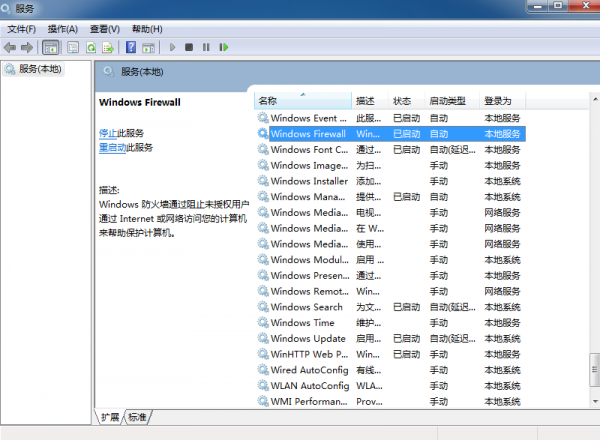
Task: Click the Back arrow in toolbar
Action: pyautogui.click(x=10, y=47)
